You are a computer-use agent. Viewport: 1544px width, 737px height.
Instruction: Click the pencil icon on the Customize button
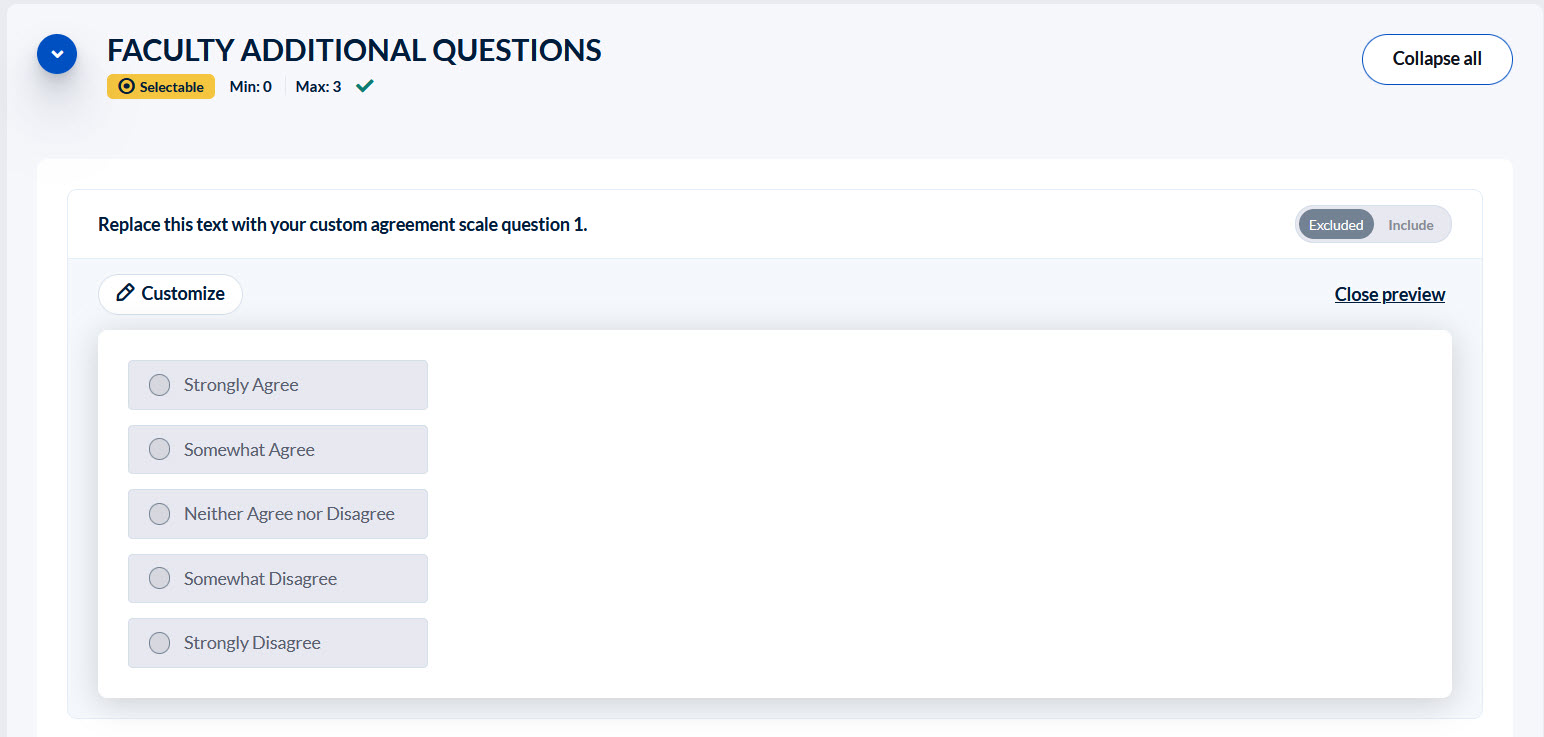pos(125,293)
